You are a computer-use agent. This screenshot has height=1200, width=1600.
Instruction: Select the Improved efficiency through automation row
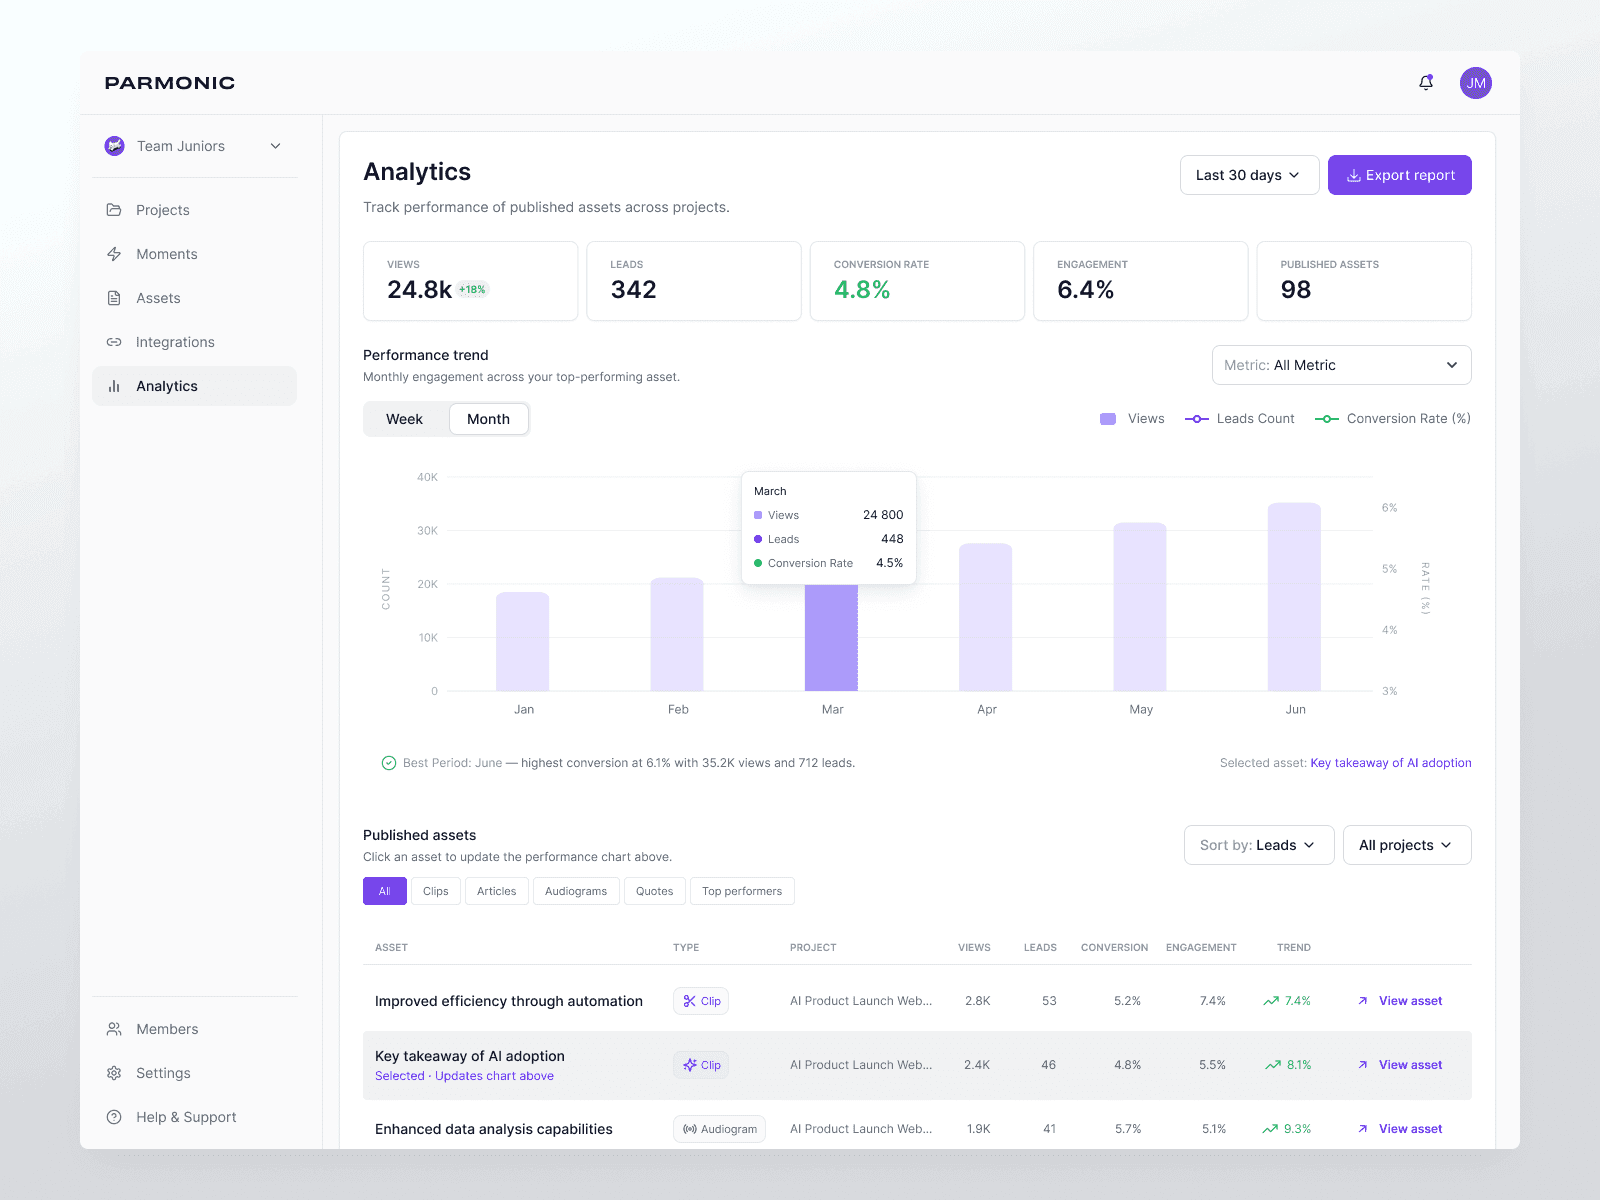(917, 1001)
